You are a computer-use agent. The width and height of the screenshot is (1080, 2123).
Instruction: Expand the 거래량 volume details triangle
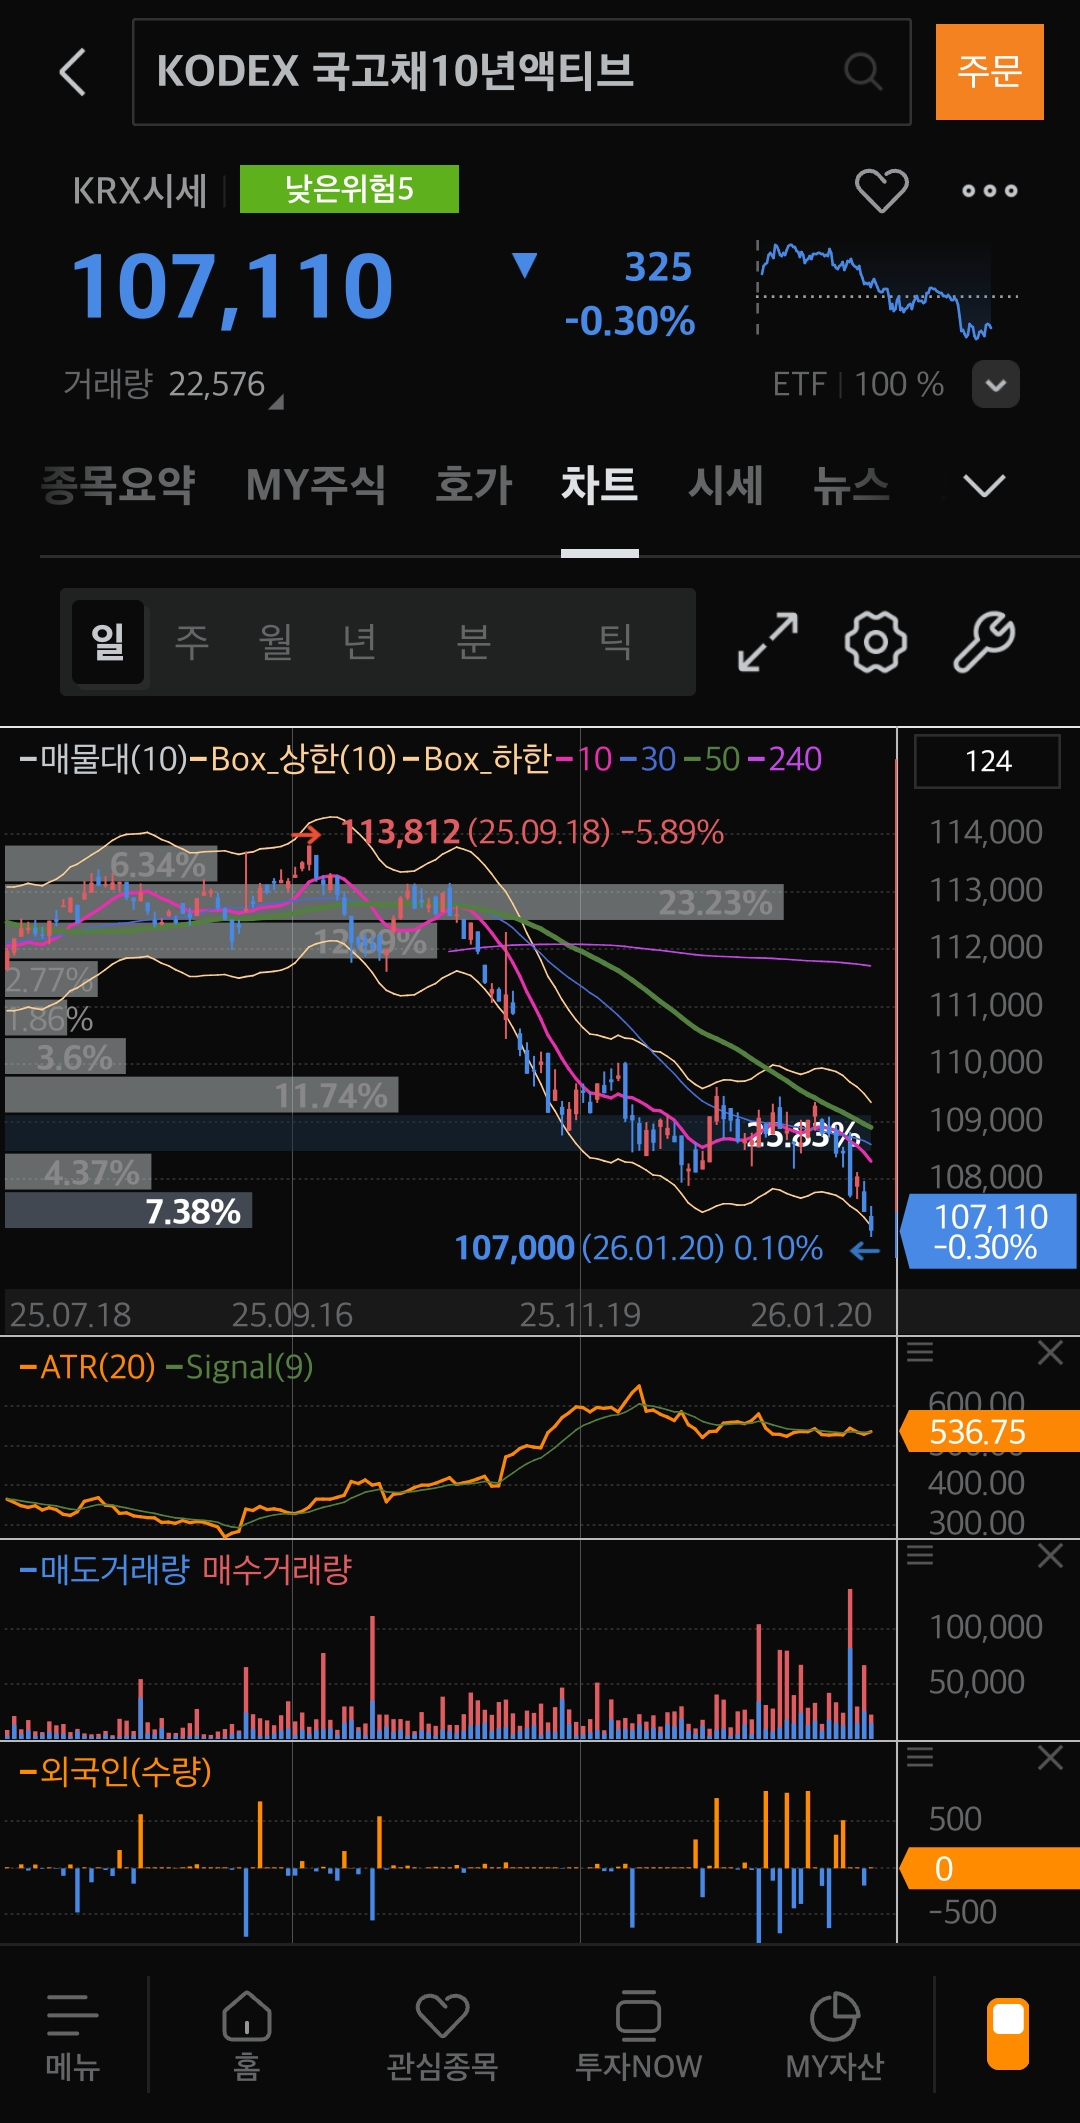(277, 401)
